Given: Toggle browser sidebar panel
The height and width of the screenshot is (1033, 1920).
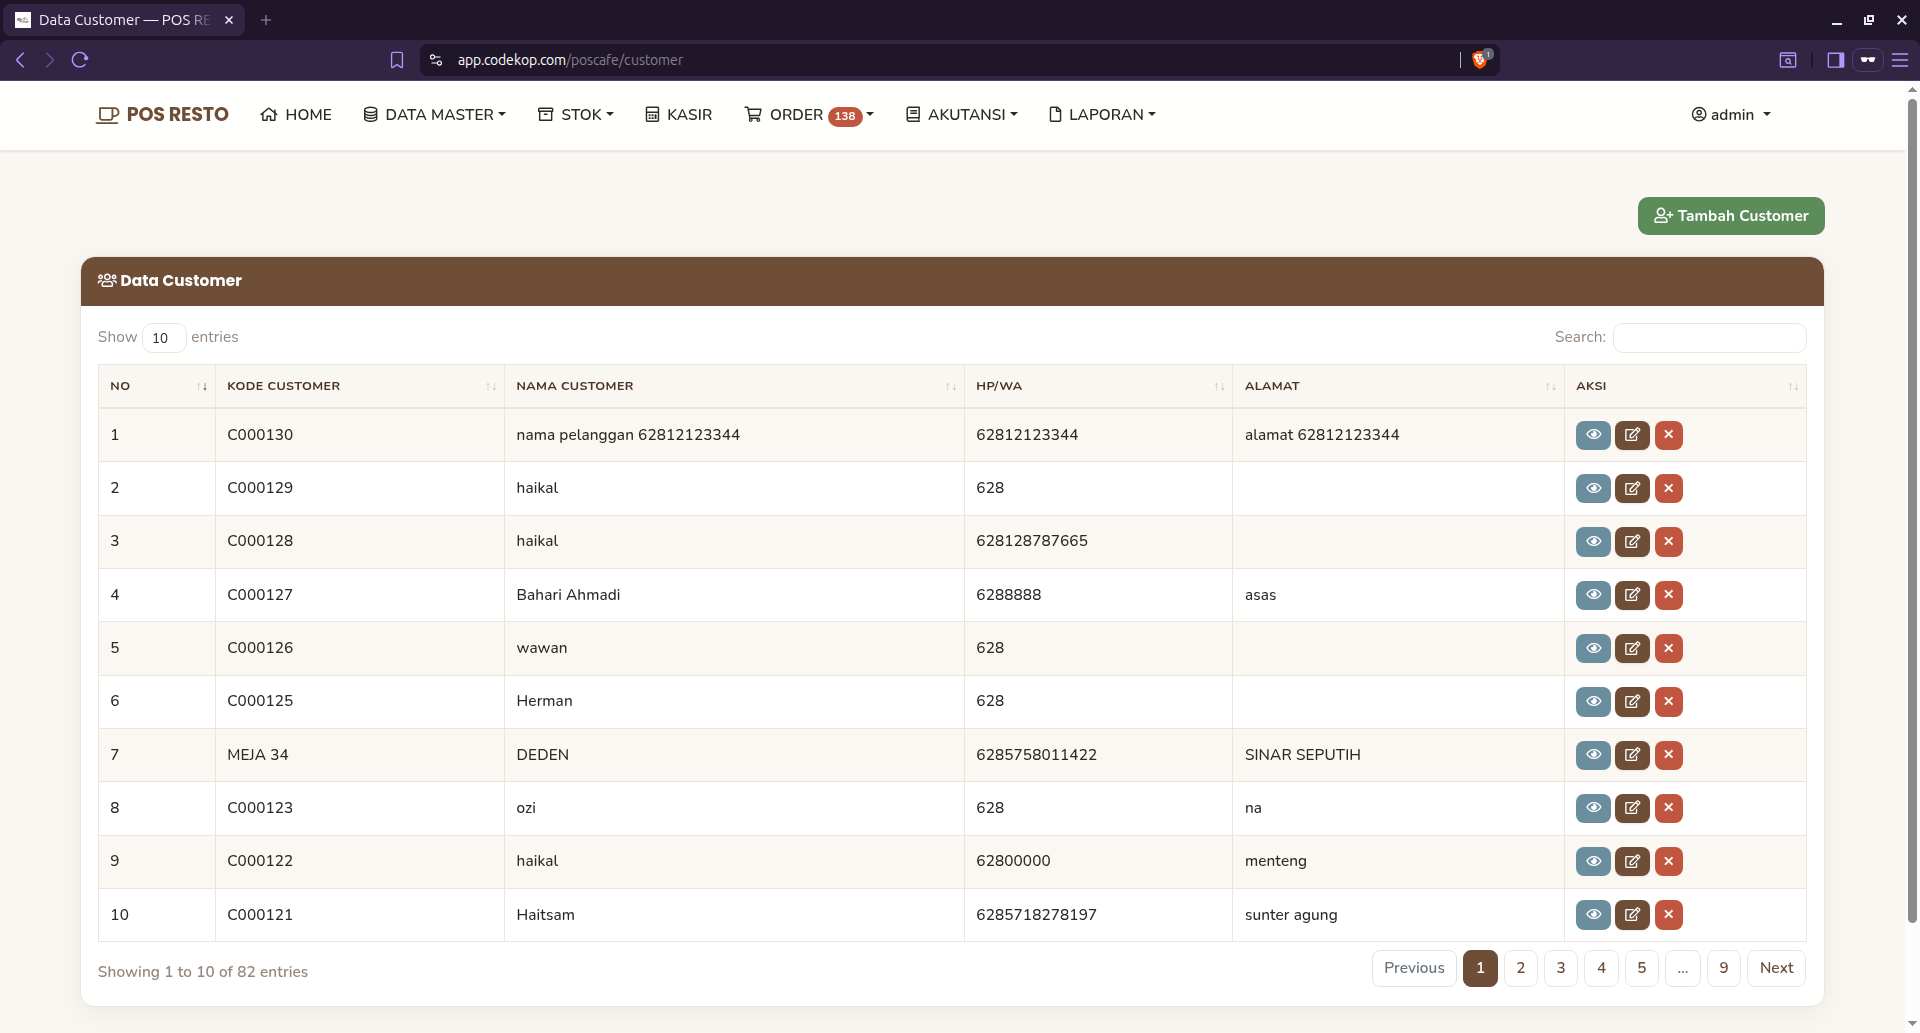Looking at the screenshot, I should pos(1835,60).
